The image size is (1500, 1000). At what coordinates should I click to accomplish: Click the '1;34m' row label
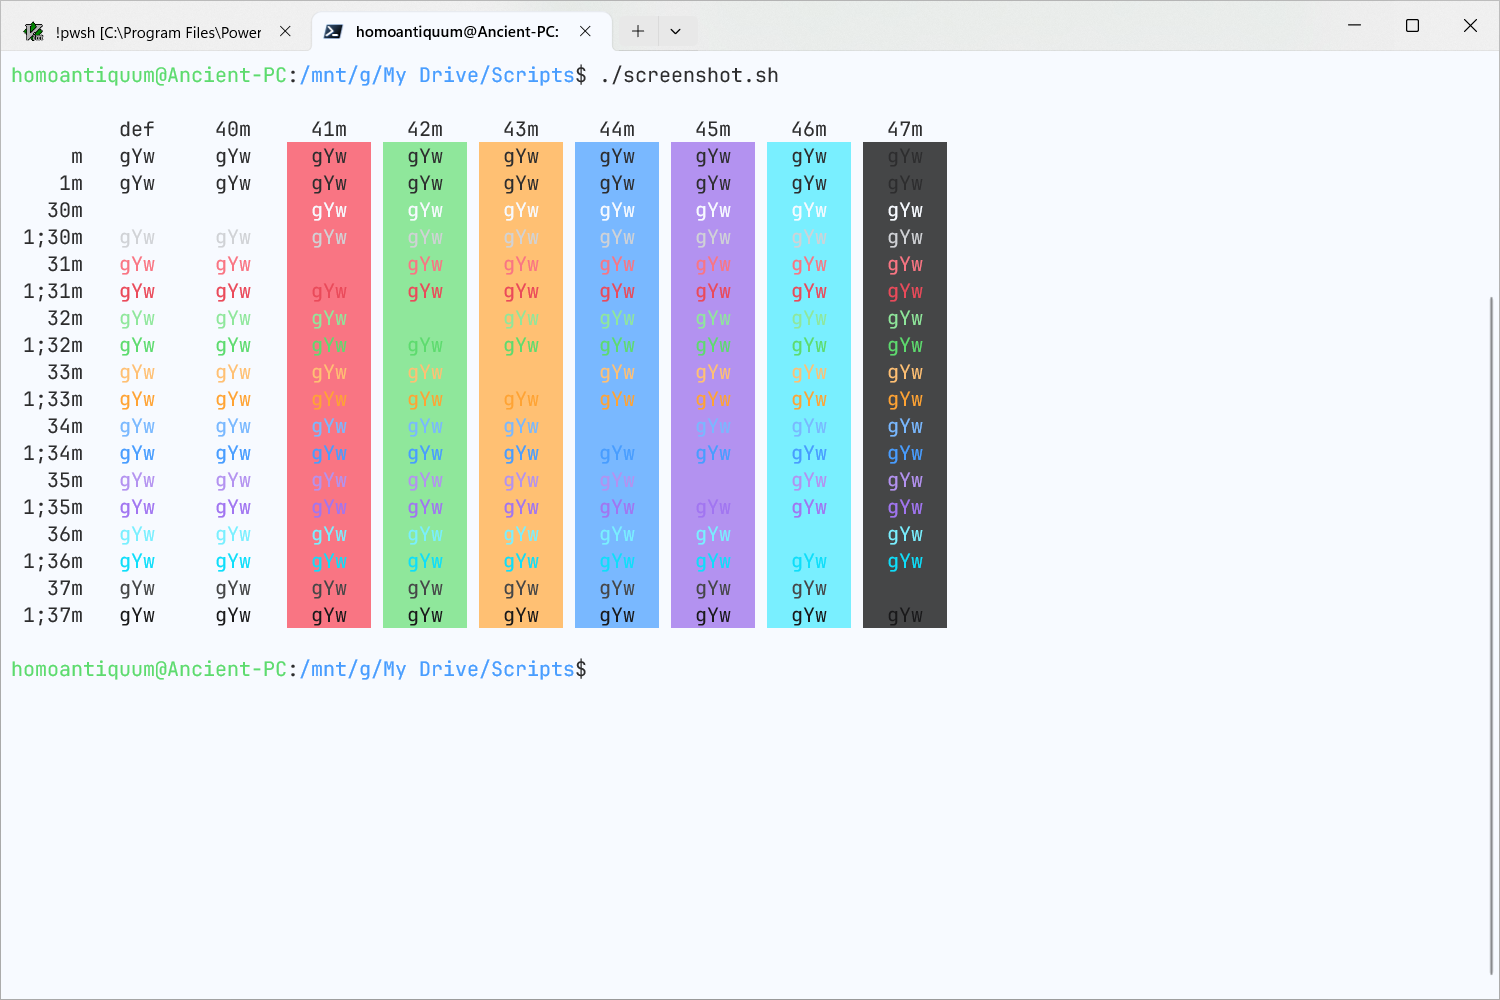(x=53, y=454)
